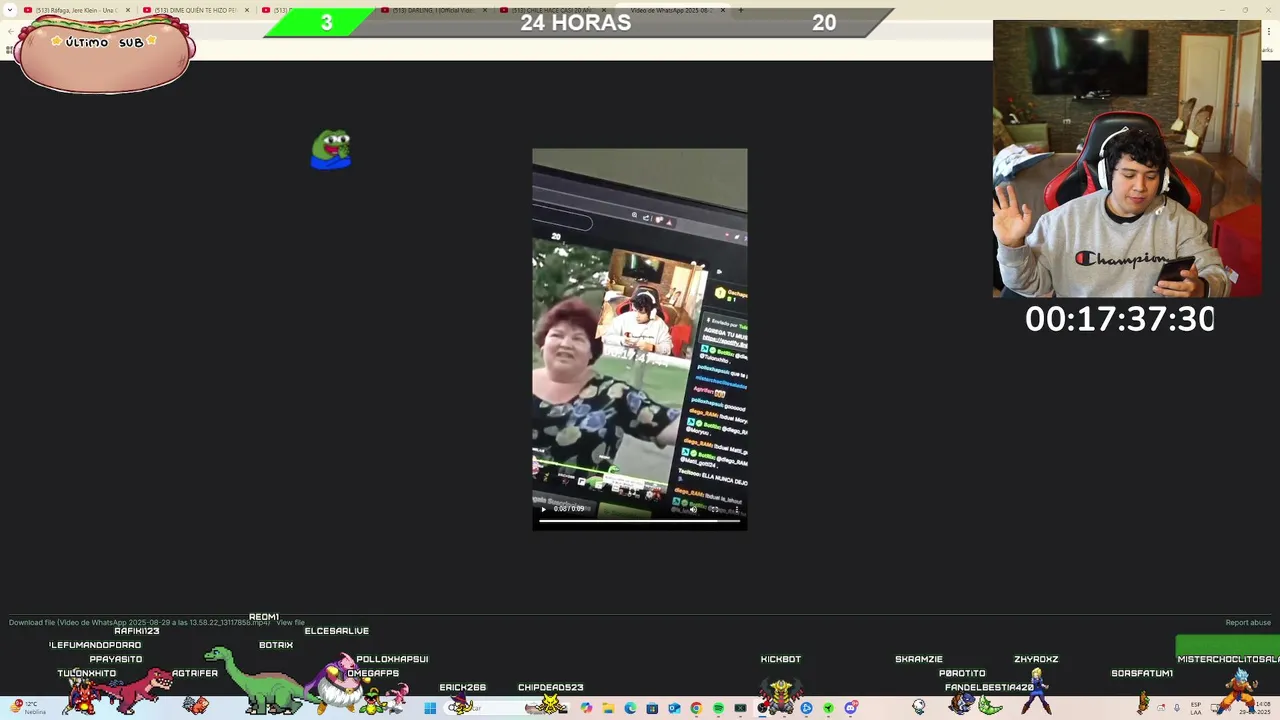Click the PPAYASITO chat name

point(116,659)
